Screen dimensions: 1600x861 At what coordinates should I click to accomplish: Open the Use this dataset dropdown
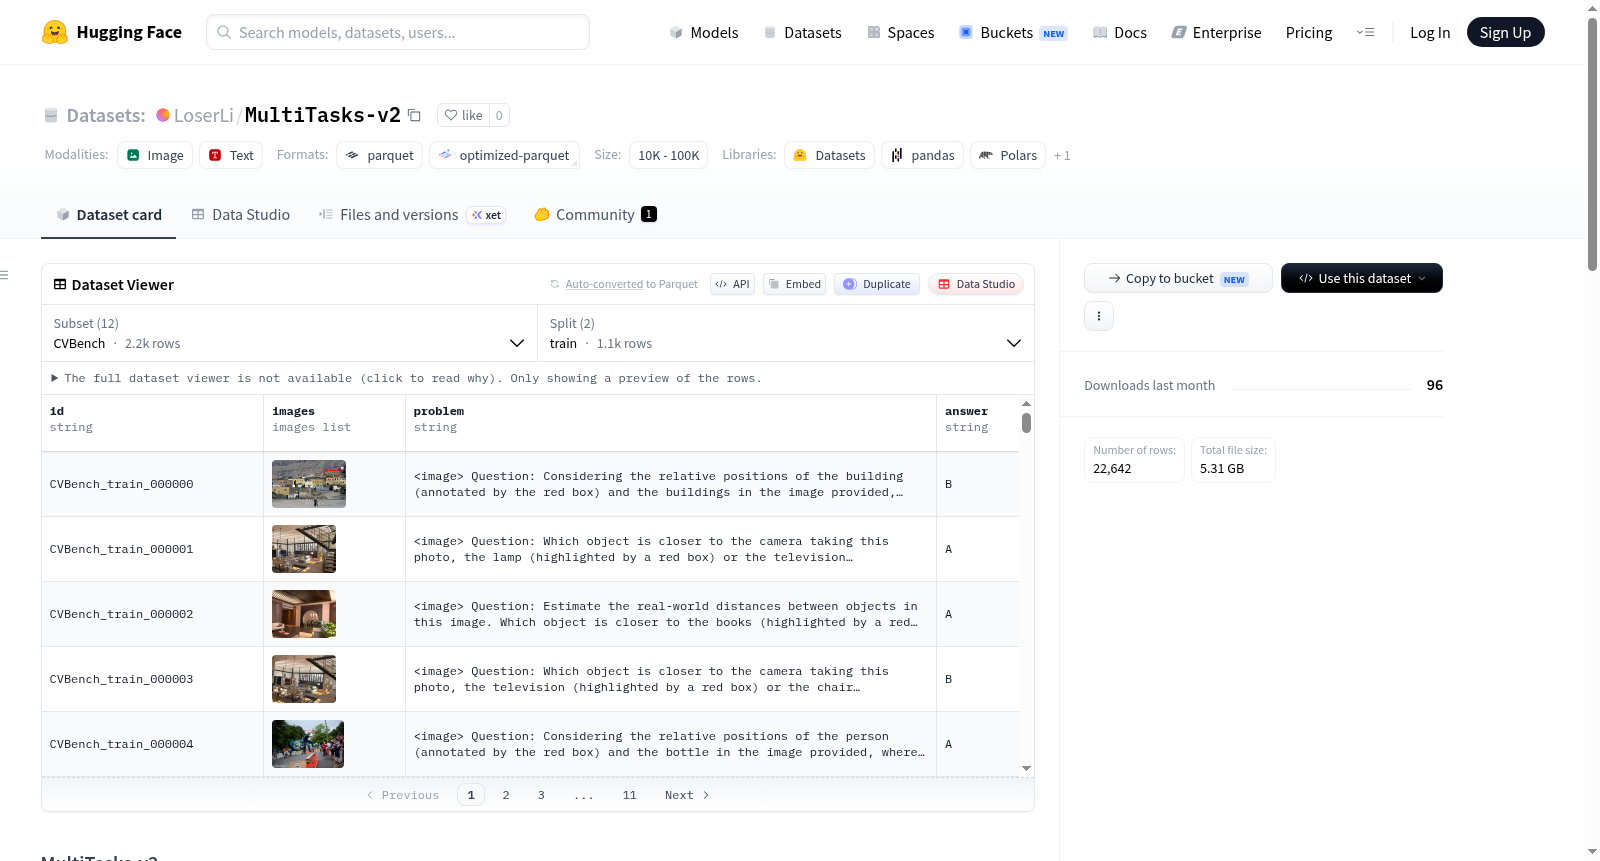tap(1361, 278)
